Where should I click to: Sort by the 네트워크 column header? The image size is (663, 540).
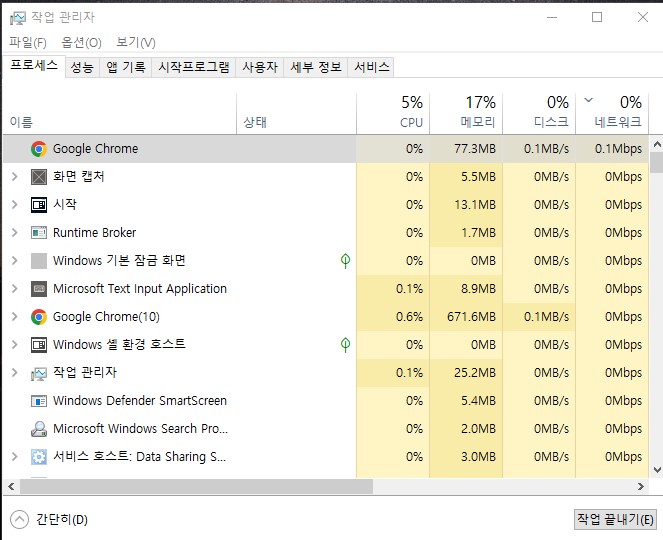click(612, 113)
